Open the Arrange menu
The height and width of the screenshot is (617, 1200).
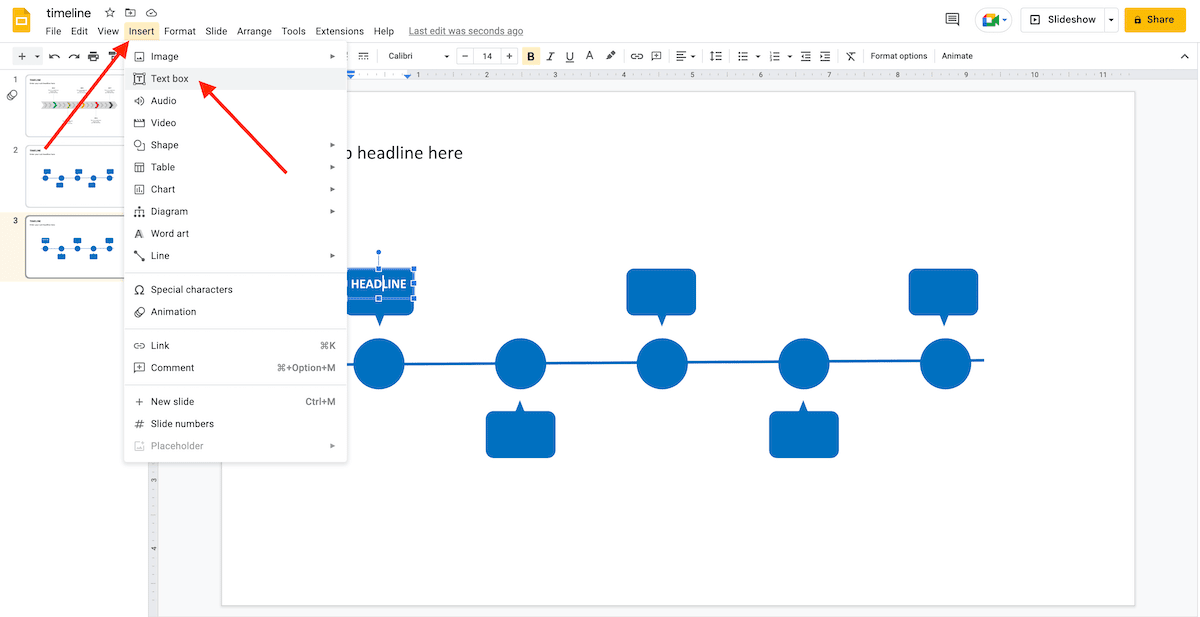(x=254, y=31)
